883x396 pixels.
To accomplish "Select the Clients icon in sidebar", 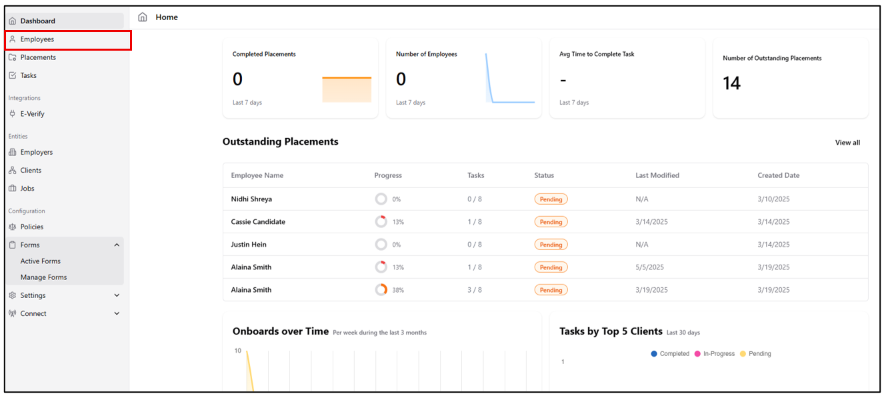I will click(13, 170).
